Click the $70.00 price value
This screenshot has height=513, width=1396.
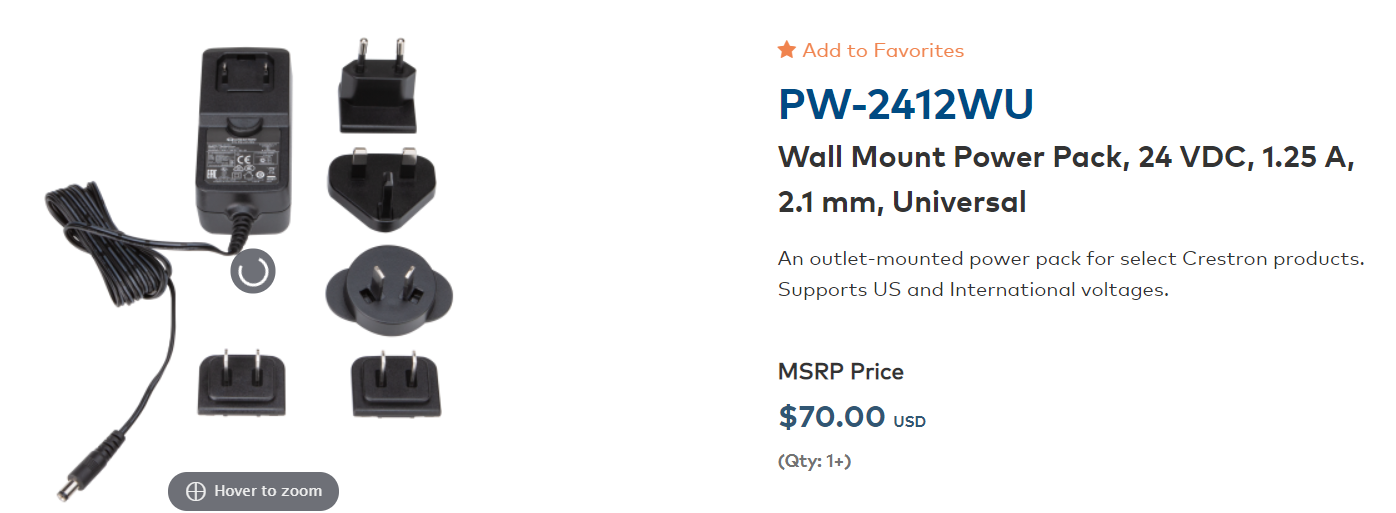coord(832,416)
